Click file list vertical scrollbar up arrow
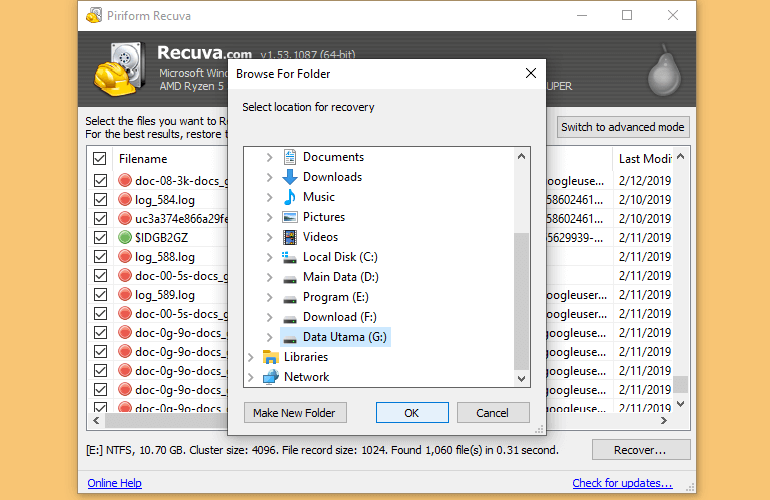Viewport: 770px width, 500px height. click(680, 156)
